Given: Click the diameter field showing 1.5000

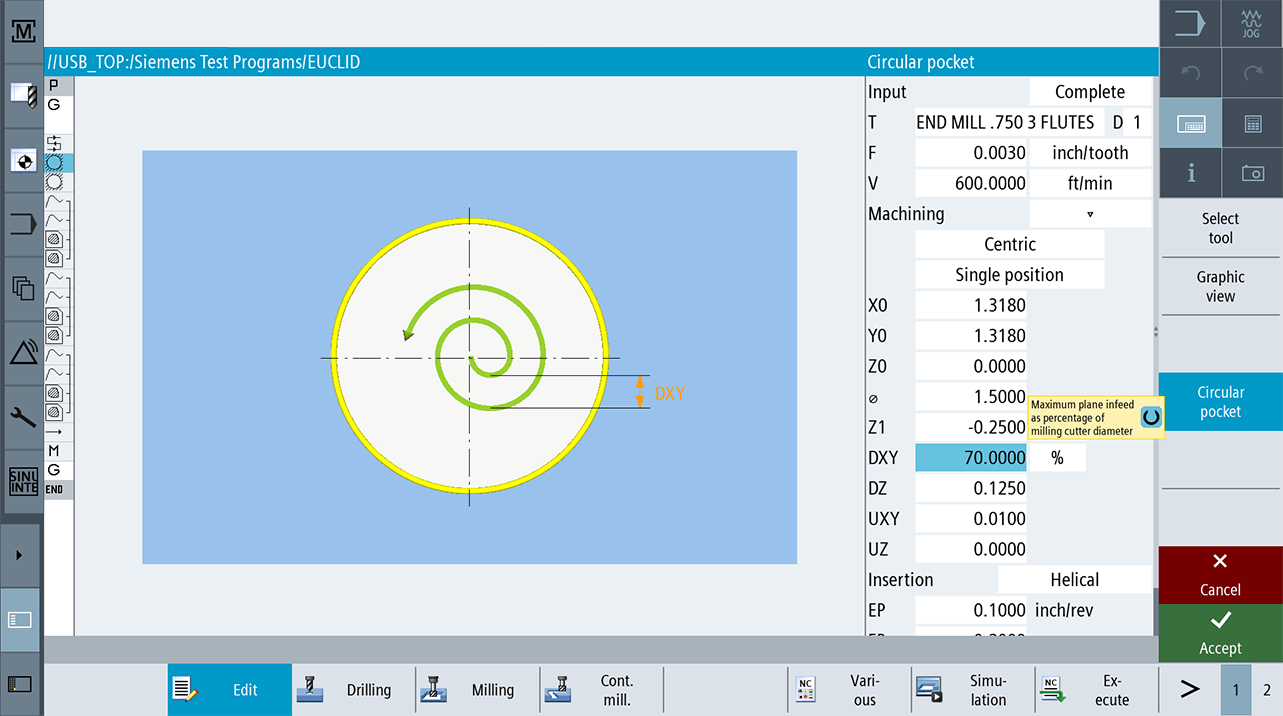Looking at the screenshot, I should [x=972, y=397].
